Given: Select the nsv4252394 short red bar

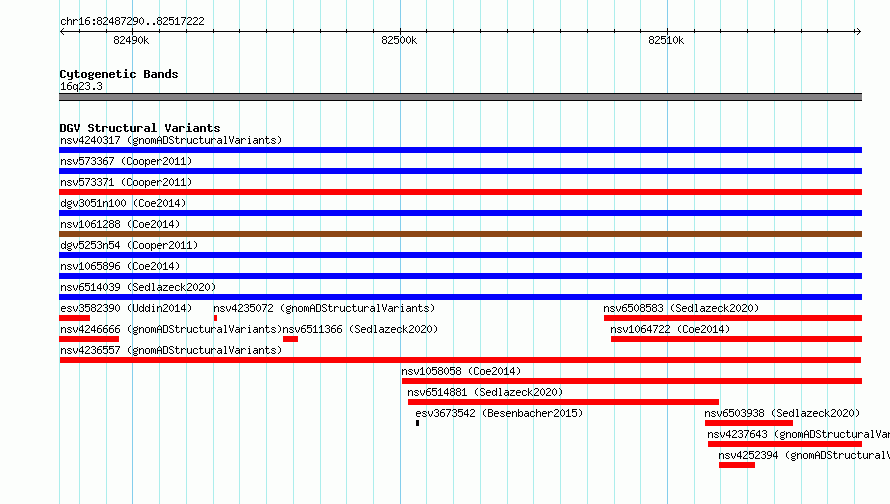Looking at the screenshot, I should point(737,465).
